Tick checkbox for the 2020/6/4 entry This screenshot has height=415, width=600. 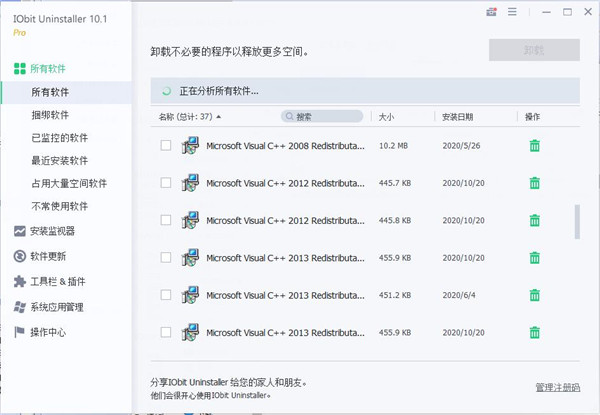166,295
